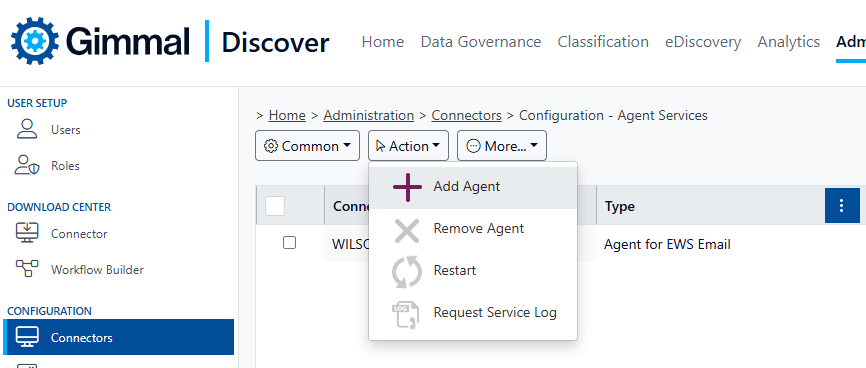This screenshot has height=368, width=866.
Task: Click the Connector download monitor icon
Action: tap(27, 233)
